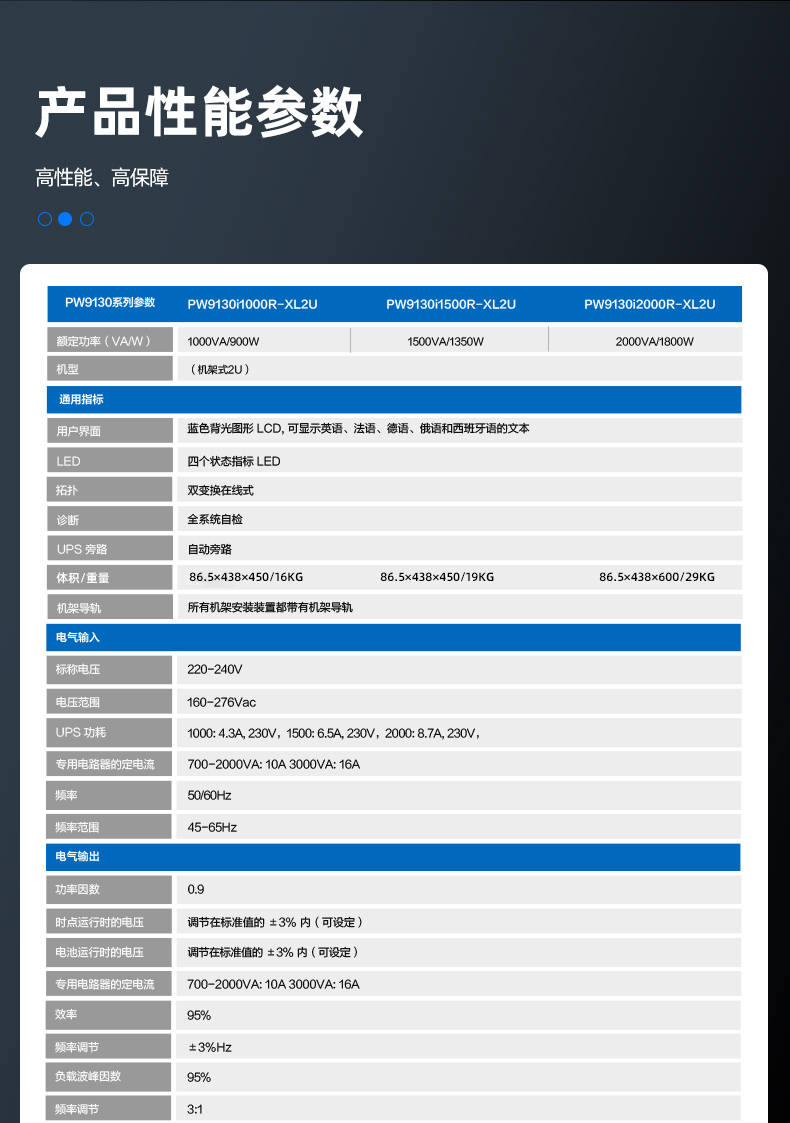Click the 电气输入 section header
Image resolution: width=790 pixels, height=1123 pixels.
[393, 637]
